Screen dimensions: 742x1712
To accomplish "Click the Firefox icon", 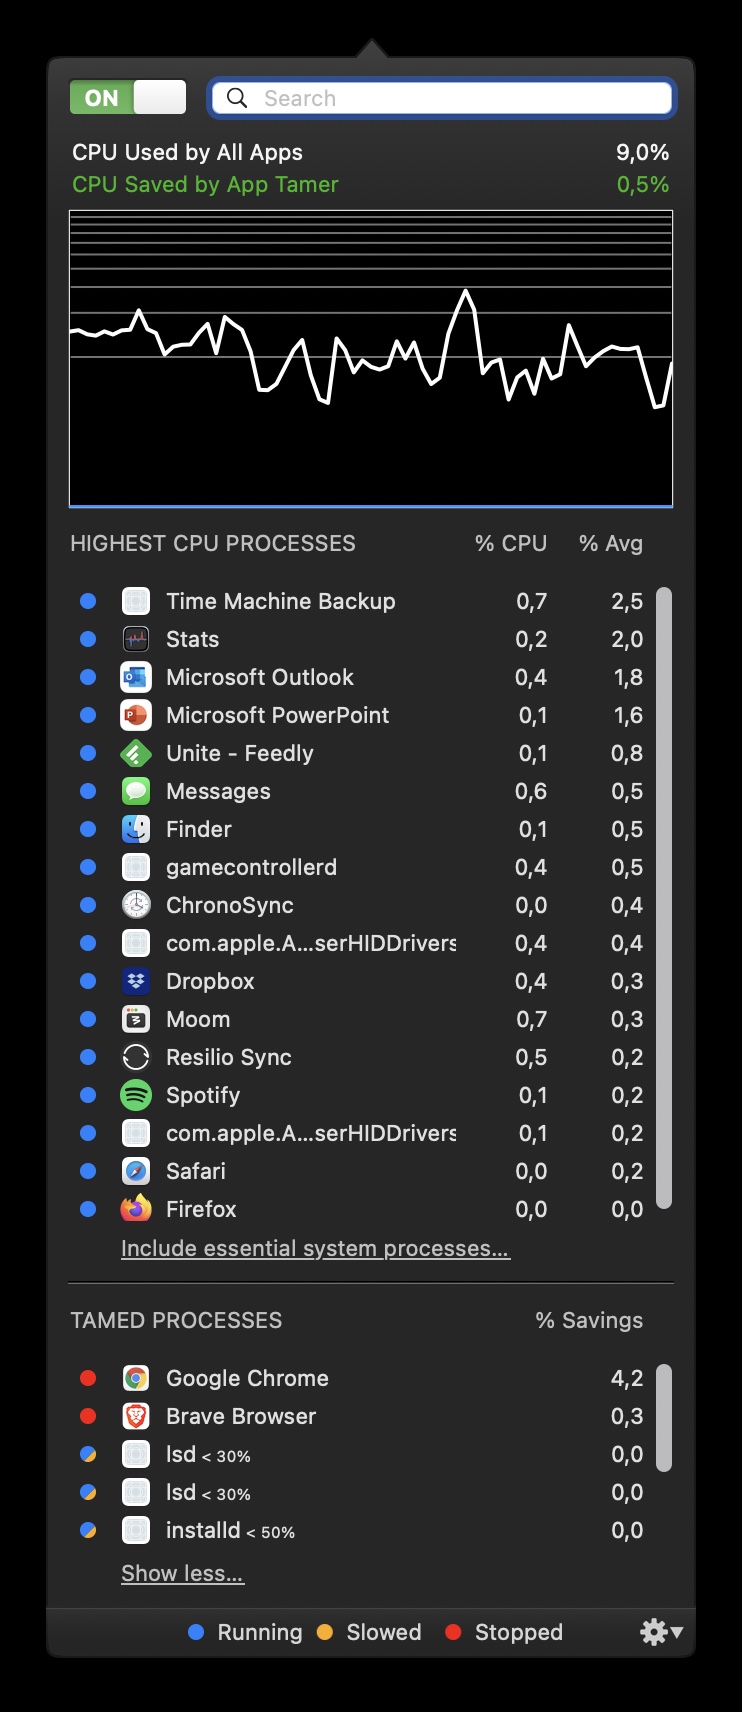I will click(x=136, y=1209).
